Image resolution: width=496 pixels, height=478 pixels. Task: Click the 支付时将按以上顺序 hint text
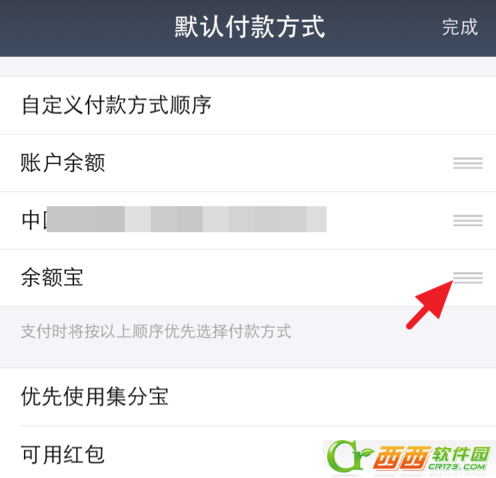pyautogui.click(x=156, y=332)
